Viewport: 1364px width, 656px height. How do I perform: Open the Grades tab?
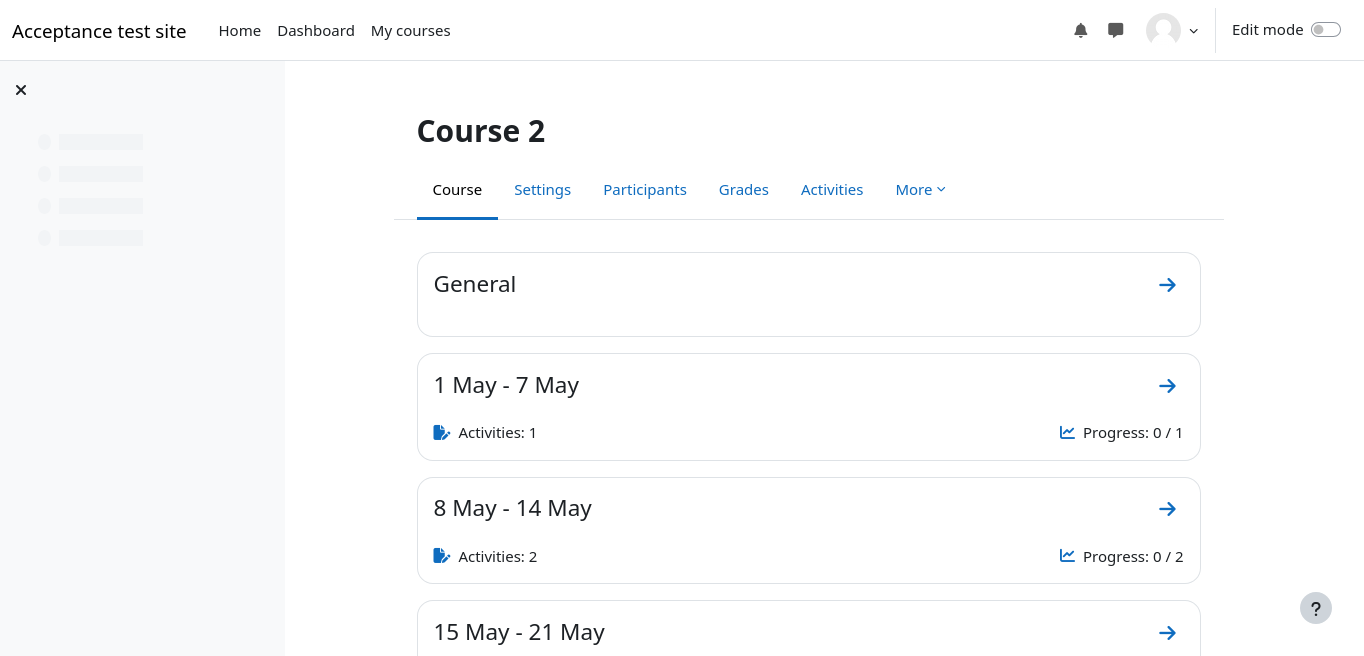(x=743, y=190)
